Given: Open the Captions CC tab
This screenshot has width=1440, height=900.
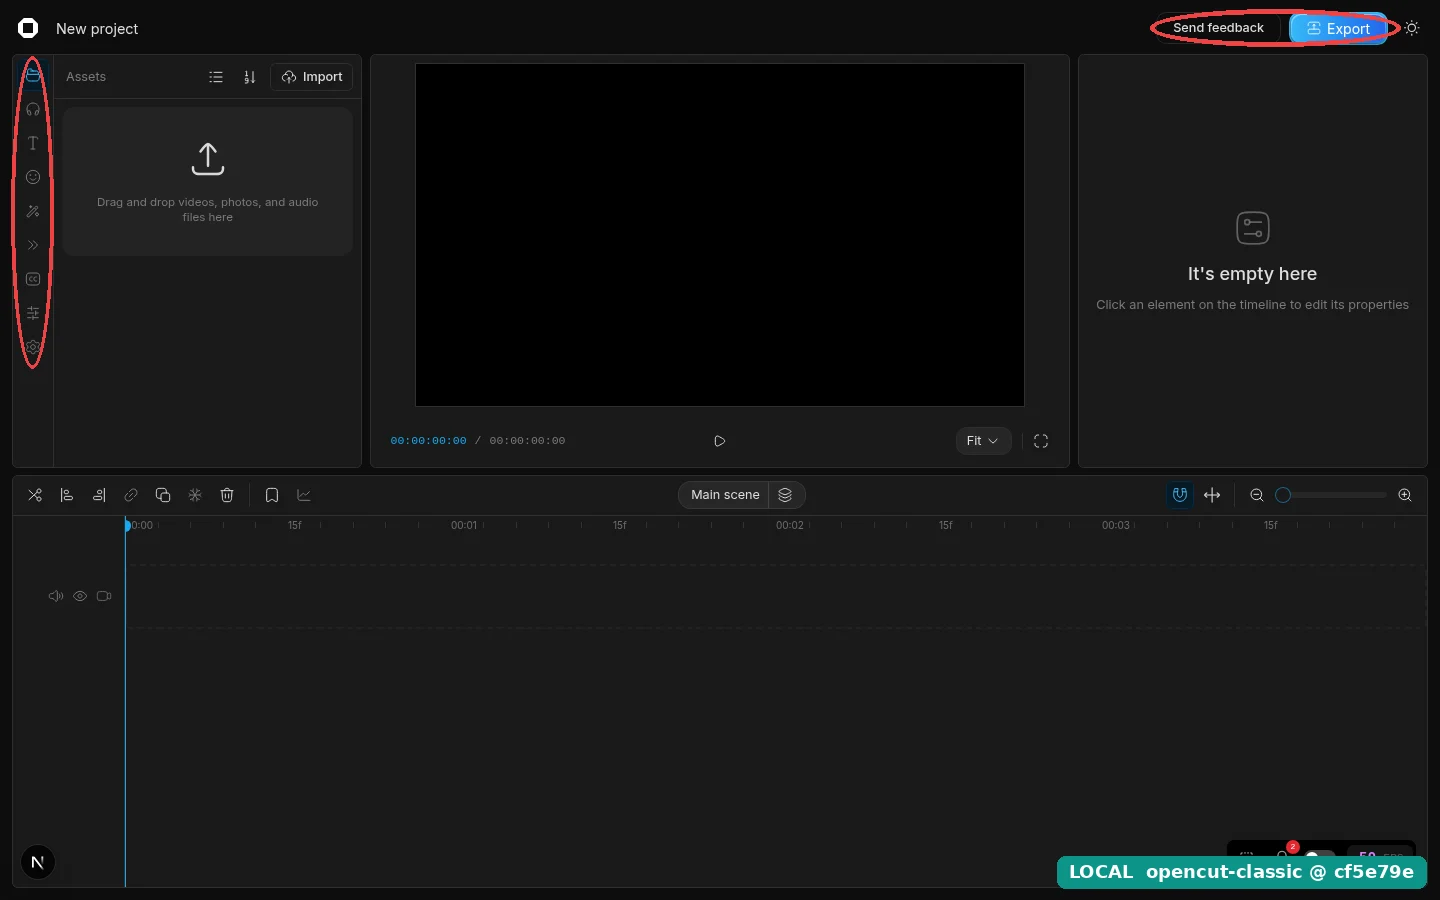Looking at the screenshot, I should (x=33, y=279).
